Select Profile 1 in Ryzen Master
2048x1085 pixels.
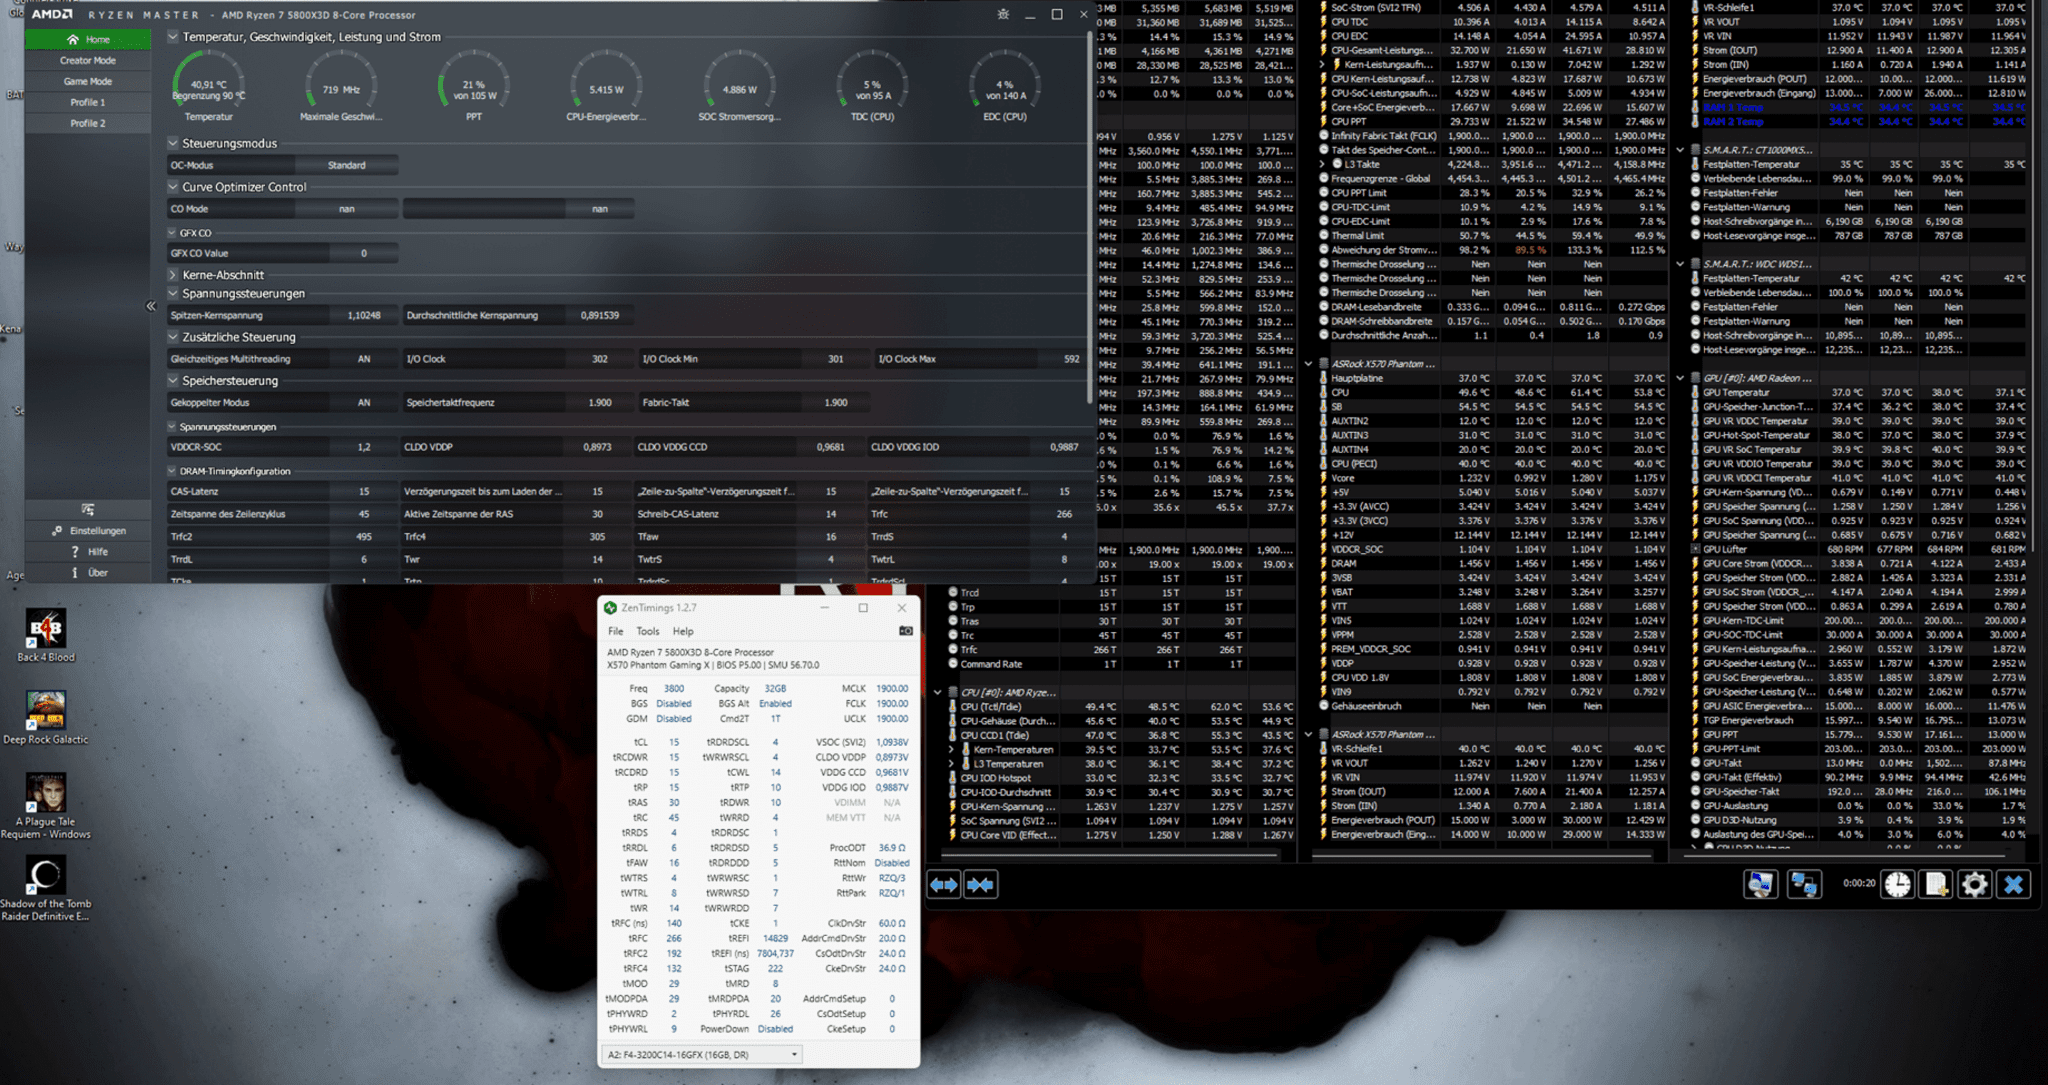tap(88, 103)
